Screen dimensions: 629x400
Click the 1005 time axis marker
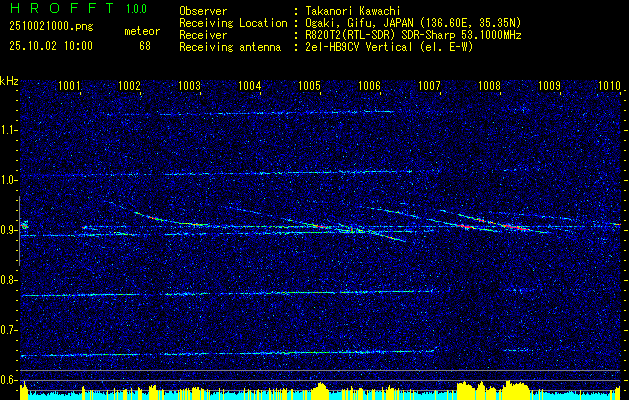pos(310,85)
